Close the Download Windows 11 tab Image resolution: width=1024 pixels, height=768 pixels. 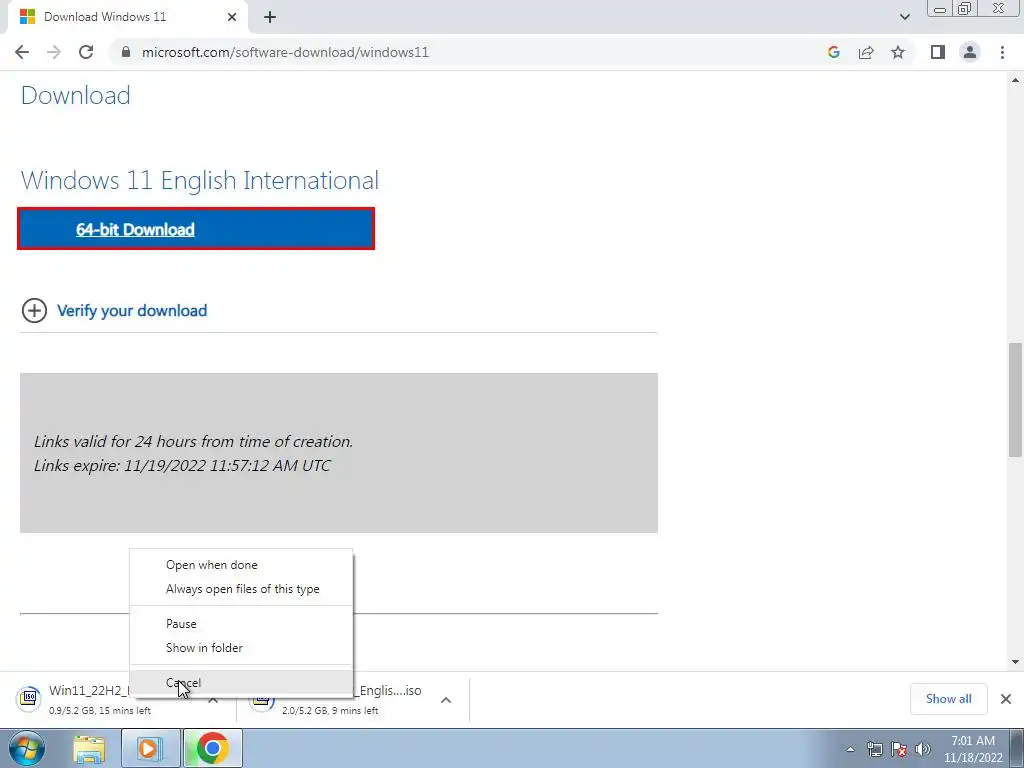[x=232, y=17]
